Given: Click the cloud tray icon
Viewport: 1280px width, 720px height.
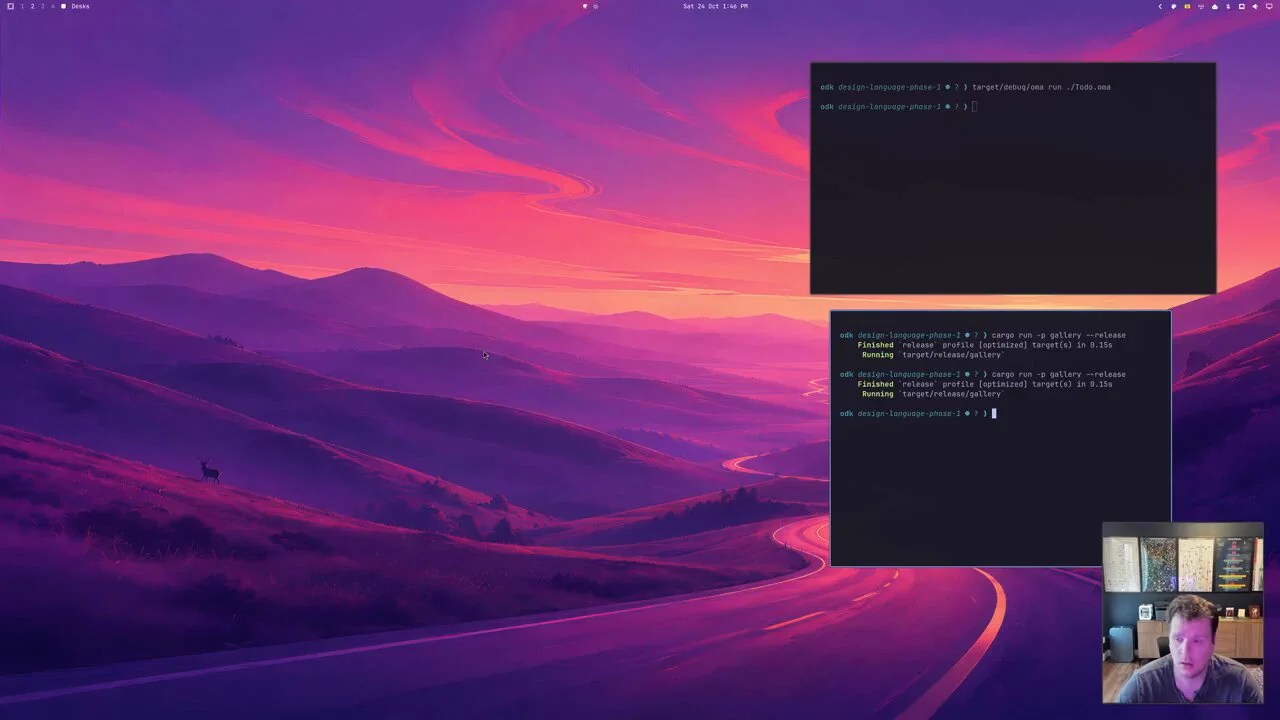Looking at the screenshot, I should (x=1215, y=6).
